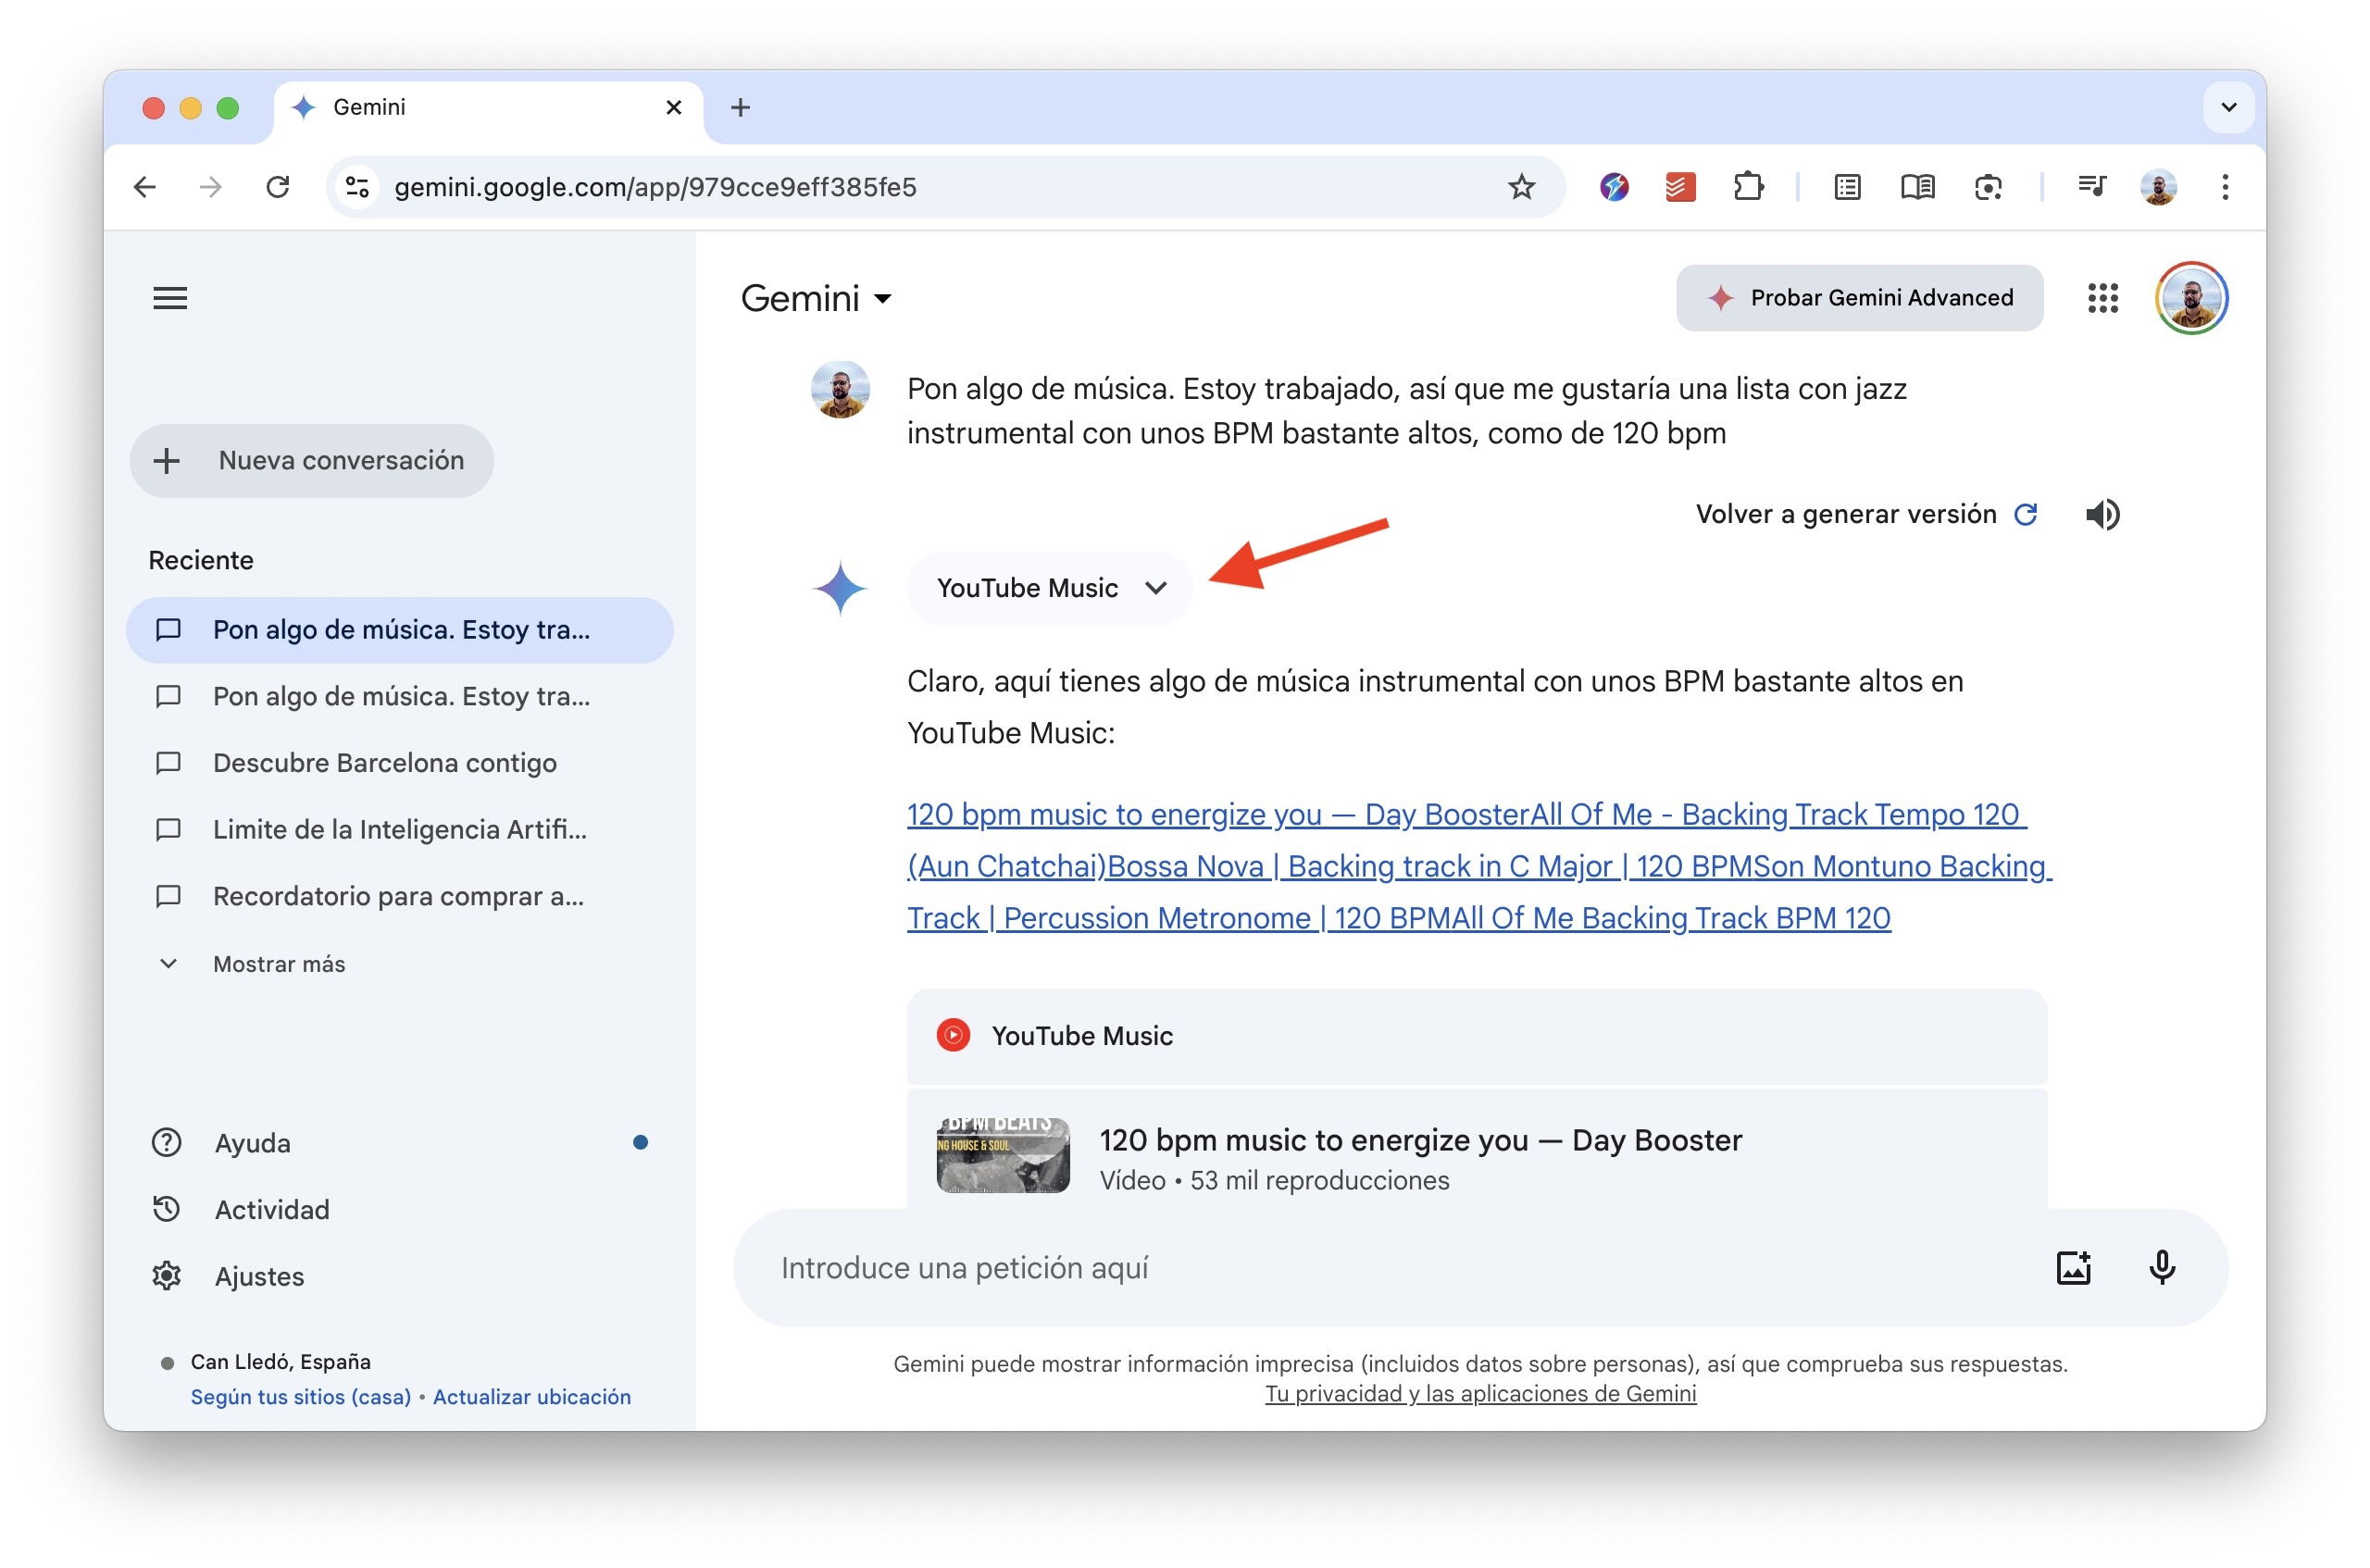This screenshot has width=2370, height=1568.
Task: Upload an image with the picture icon
Action: click(x=2074, y=1267)
